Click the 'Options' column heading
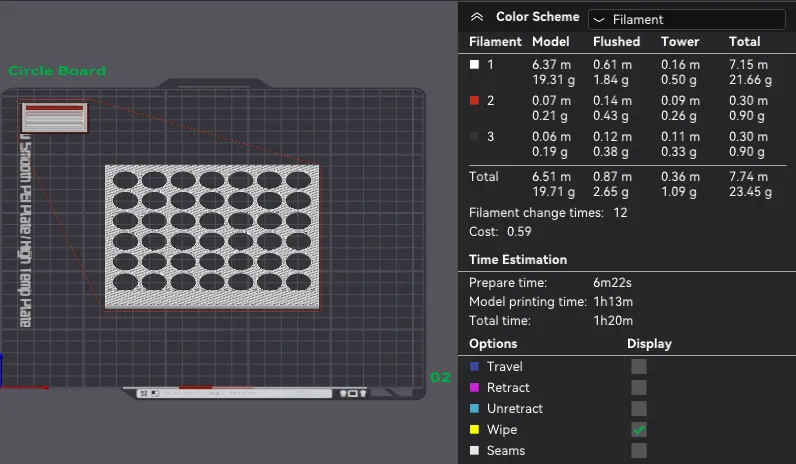The width and height of the screenshot is (796, 464). tap(493, 344)
